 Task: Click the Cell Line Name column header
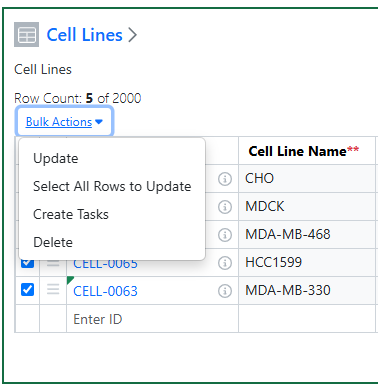(307, 151)
